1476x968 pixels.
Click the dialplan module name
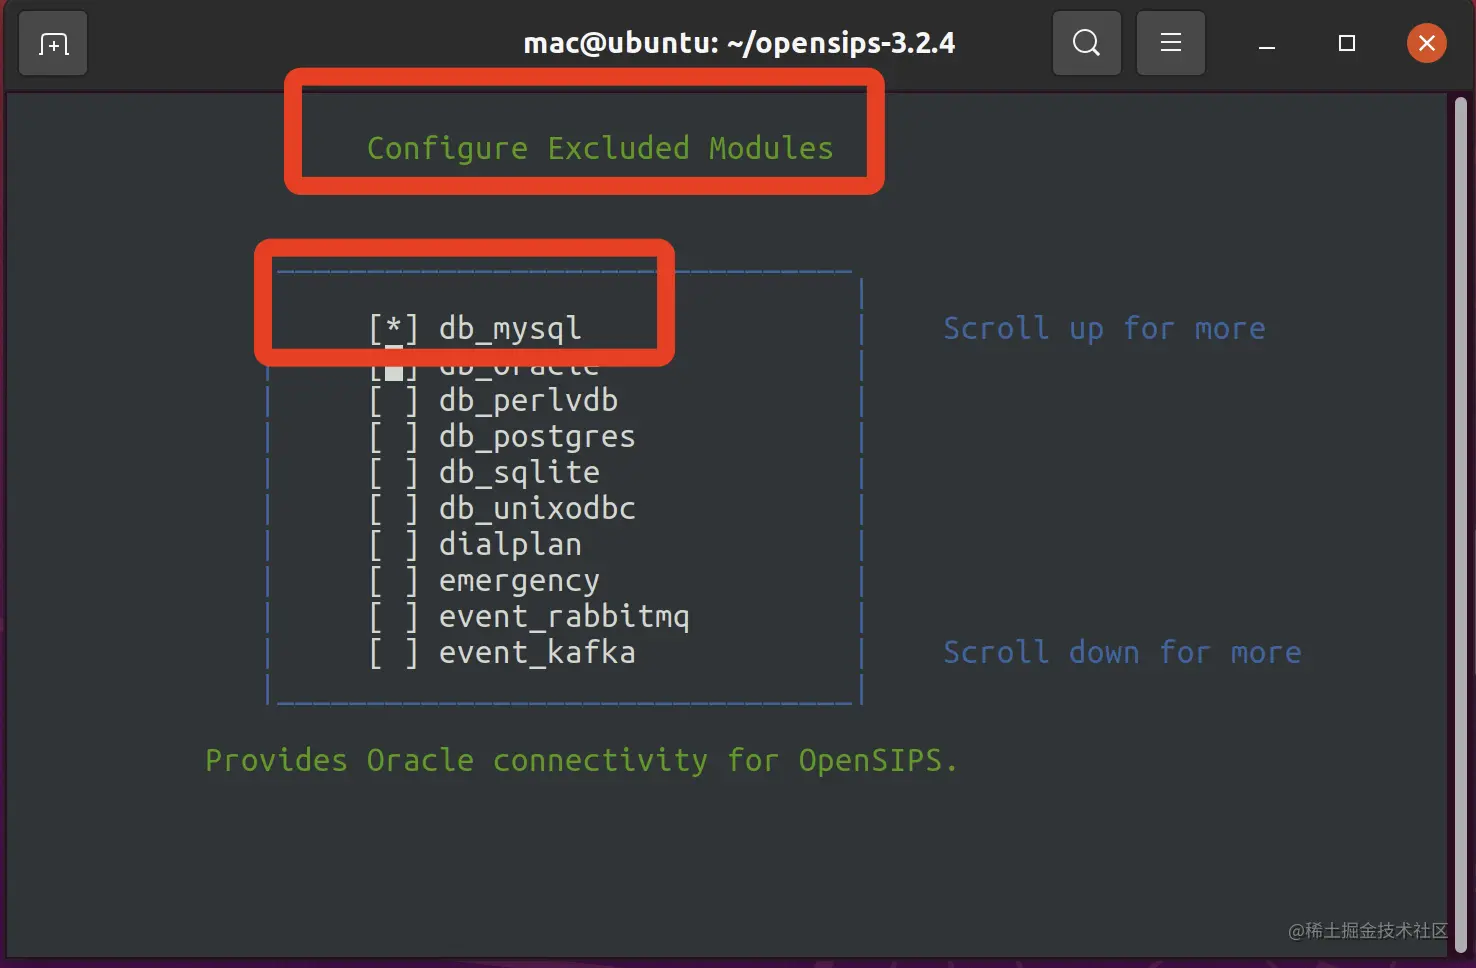pyautogui.click(x=510, y=545)
